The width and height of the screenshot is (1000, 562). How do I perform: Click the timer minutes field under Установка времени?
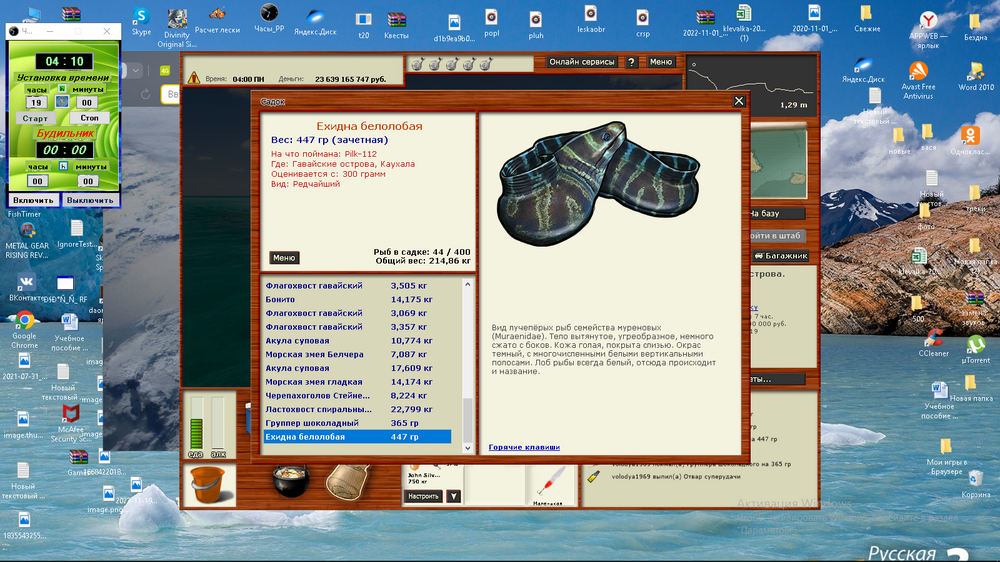click(87, 103)
